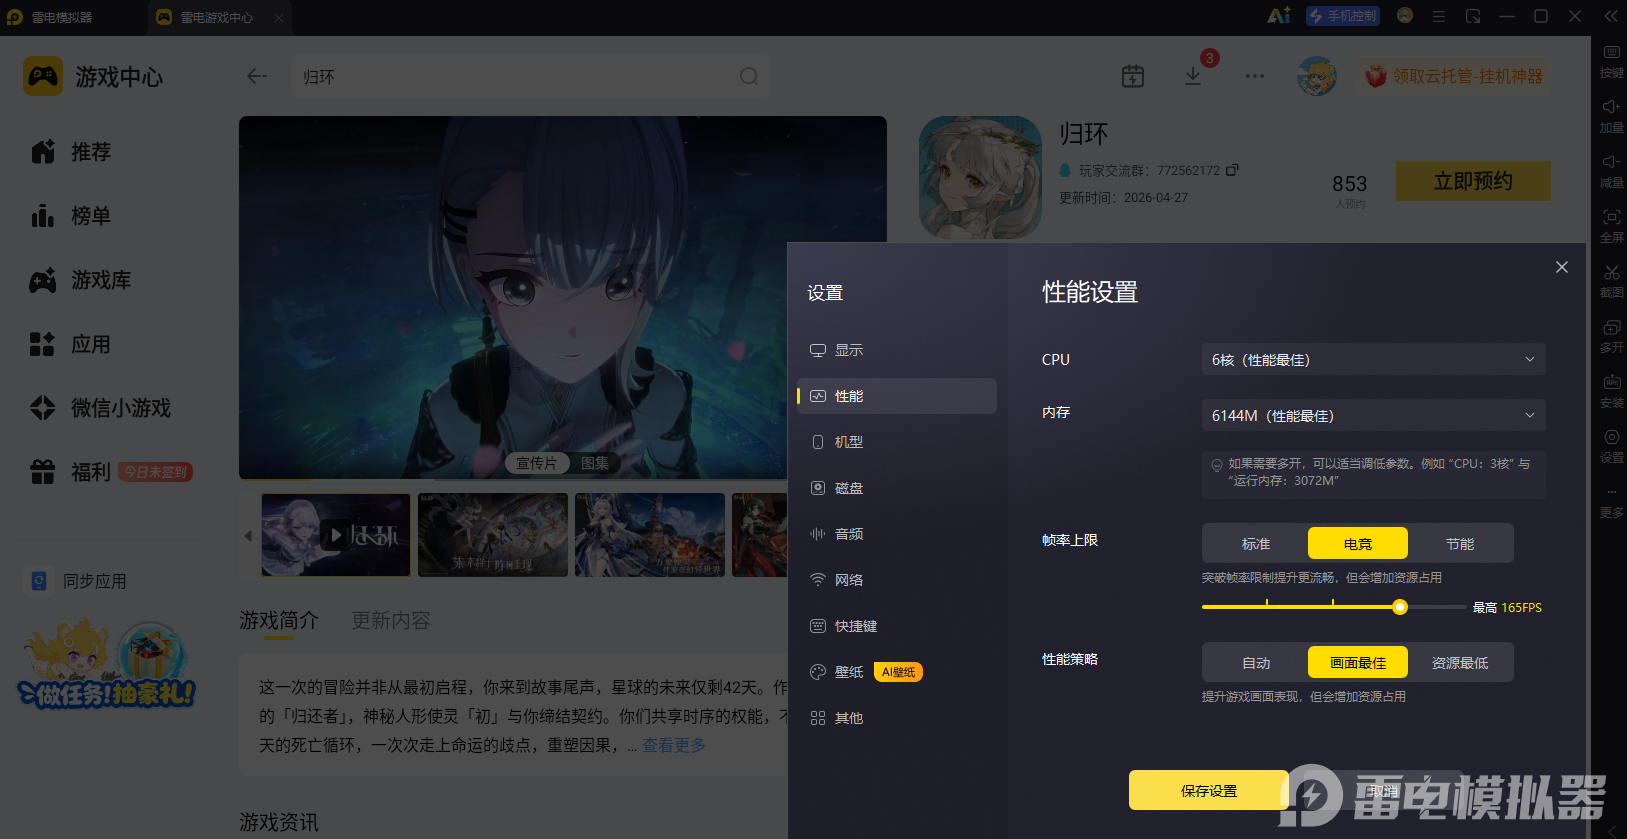Select 壁纸 wallpaper settings tab
Viewport: 1627px width, 839px height.
click(897, 672)
